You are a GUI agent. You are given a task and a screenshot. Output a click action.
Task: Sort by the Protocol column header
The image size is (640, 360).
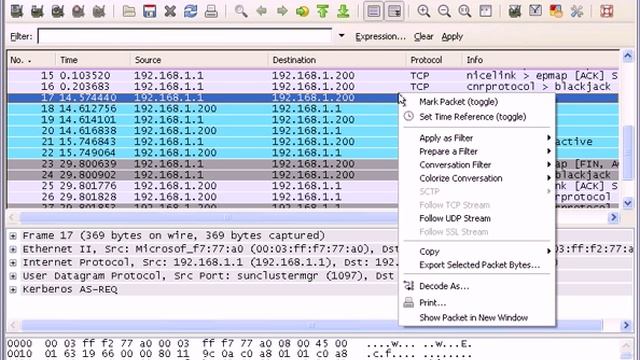tap(434, 60)
